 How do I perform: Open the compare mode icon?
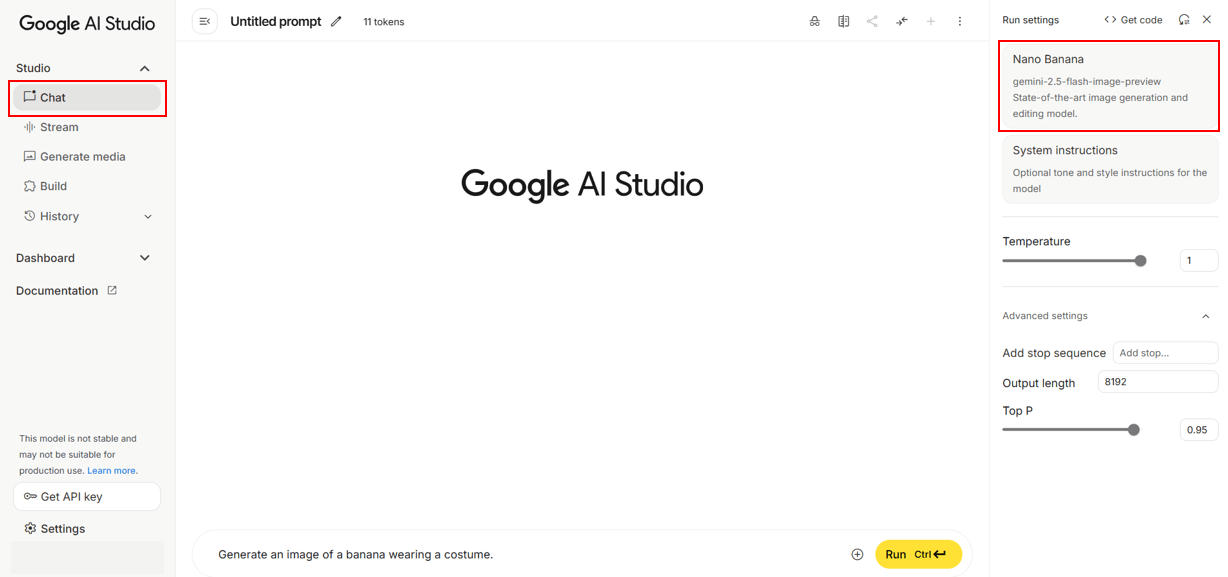[x=844, y=21]
